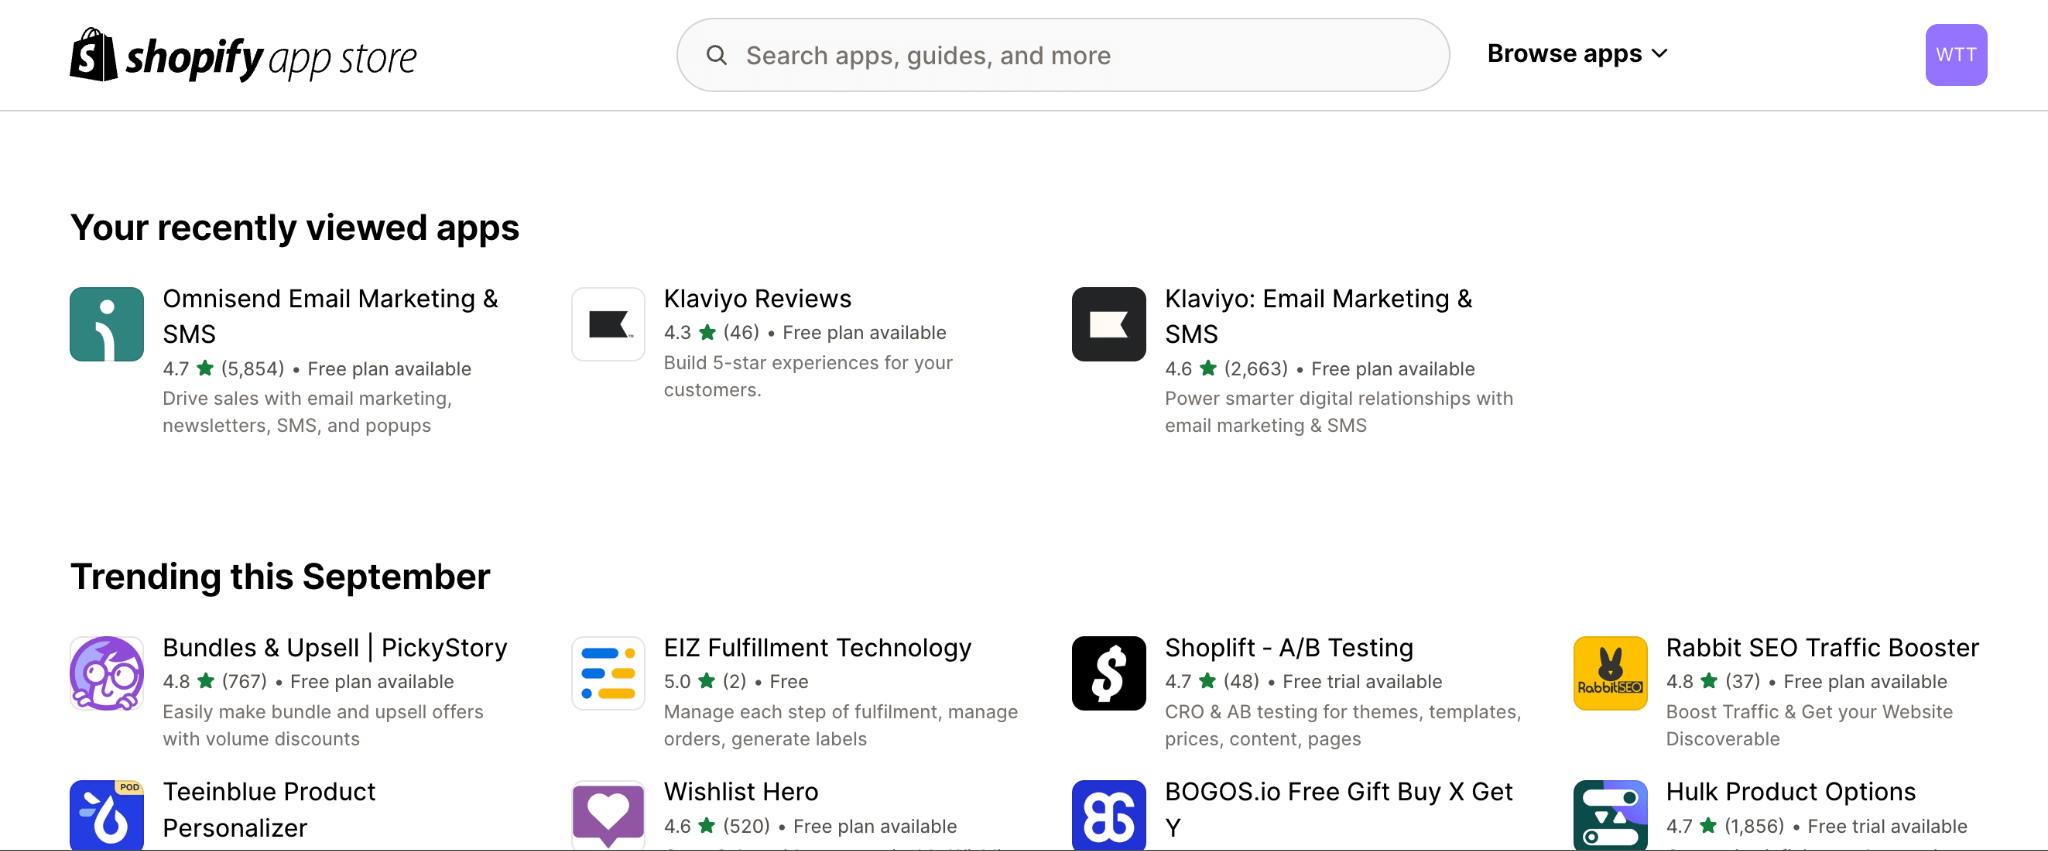Open Hulk Product Options title link
The image size is (2048, 851).
click(1791, 792)
